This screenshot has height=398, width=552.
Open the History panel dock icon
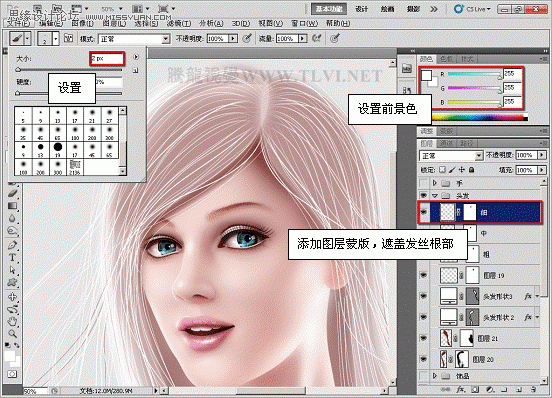[407, 90]
